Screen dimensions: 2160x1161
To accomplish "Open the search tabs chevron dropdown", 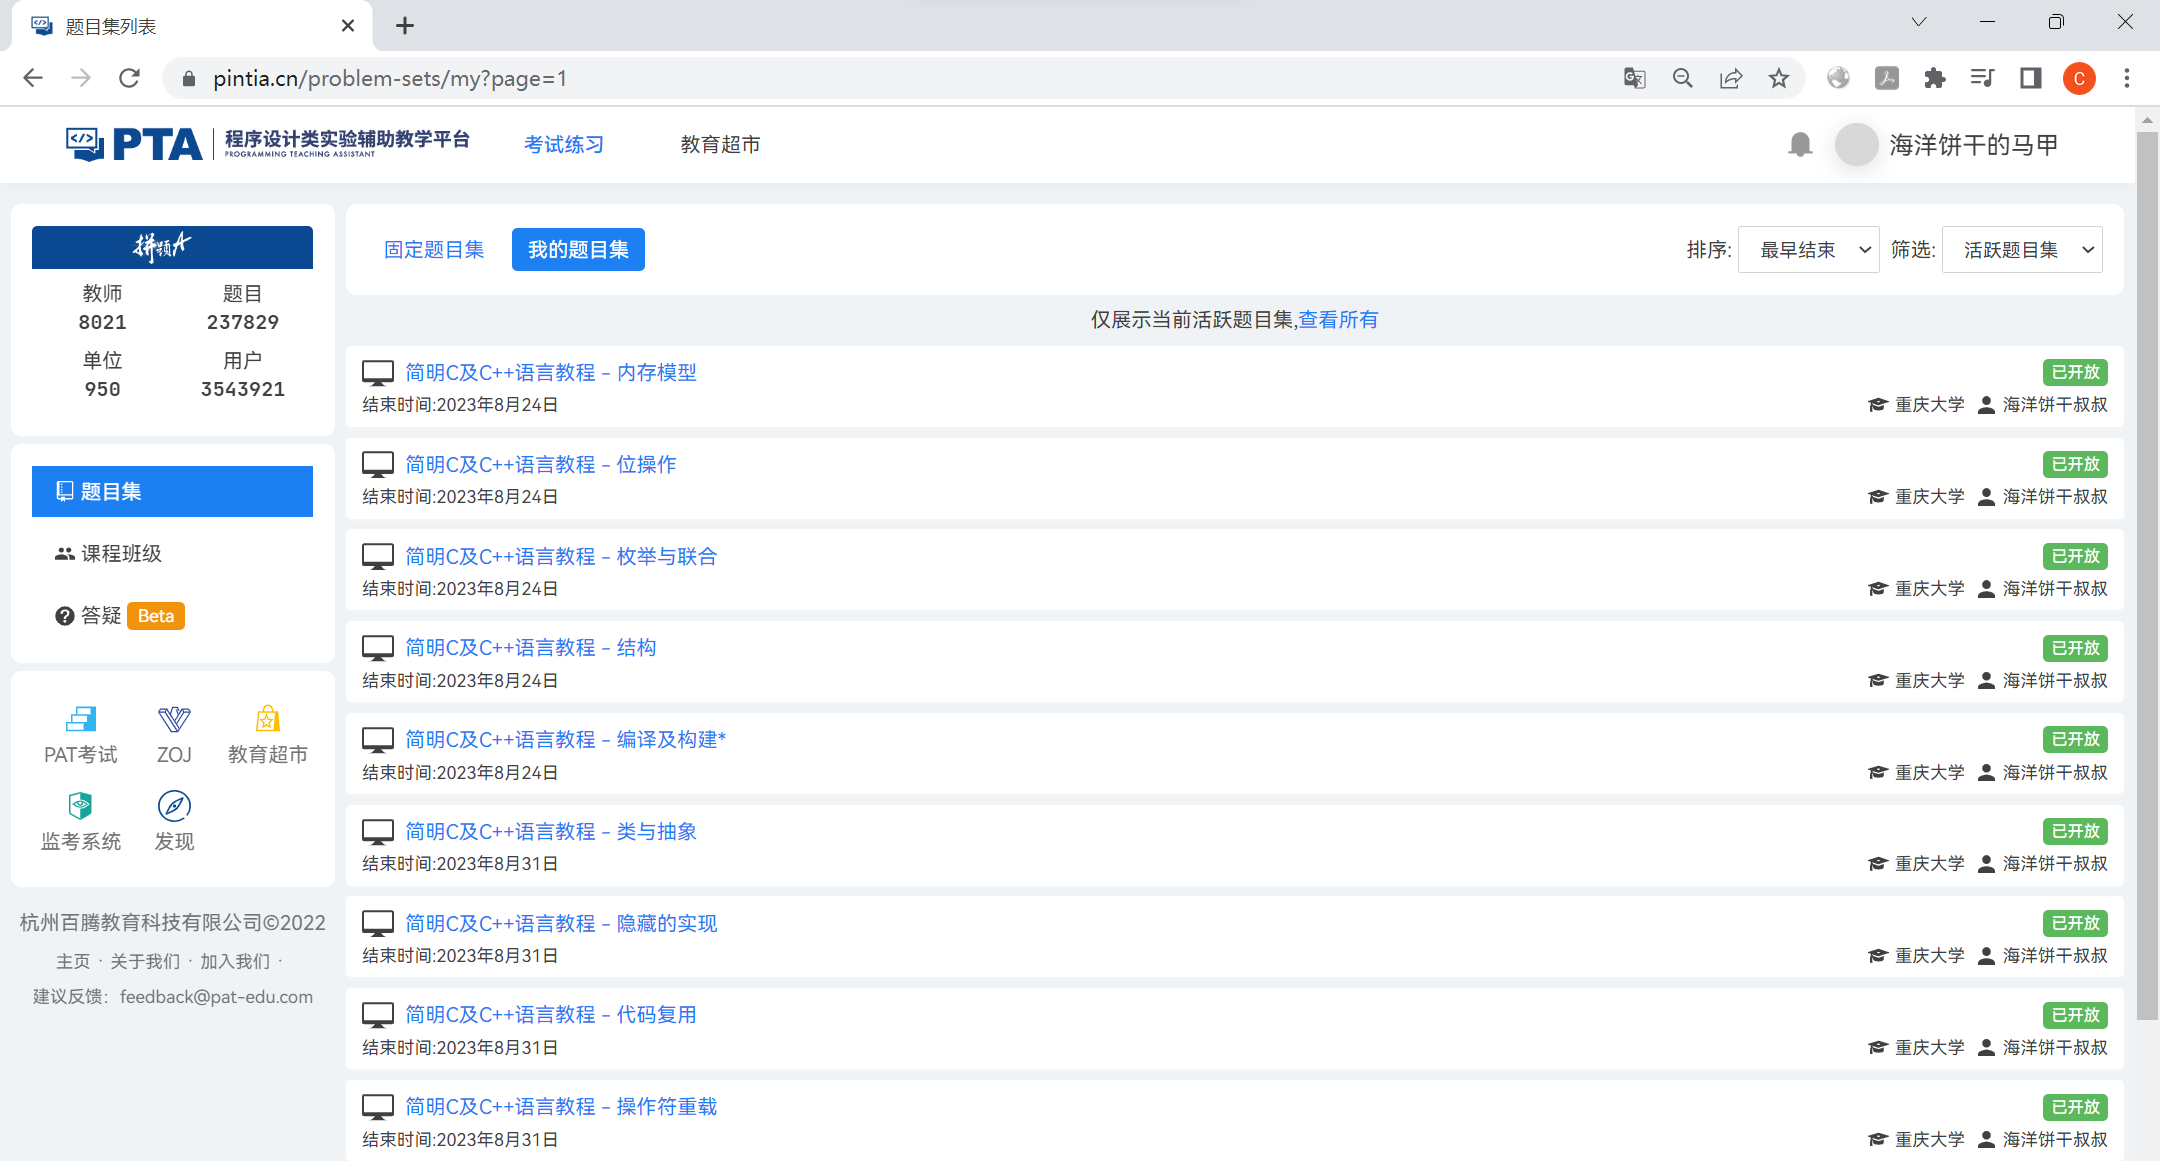I will point(1918,22).
